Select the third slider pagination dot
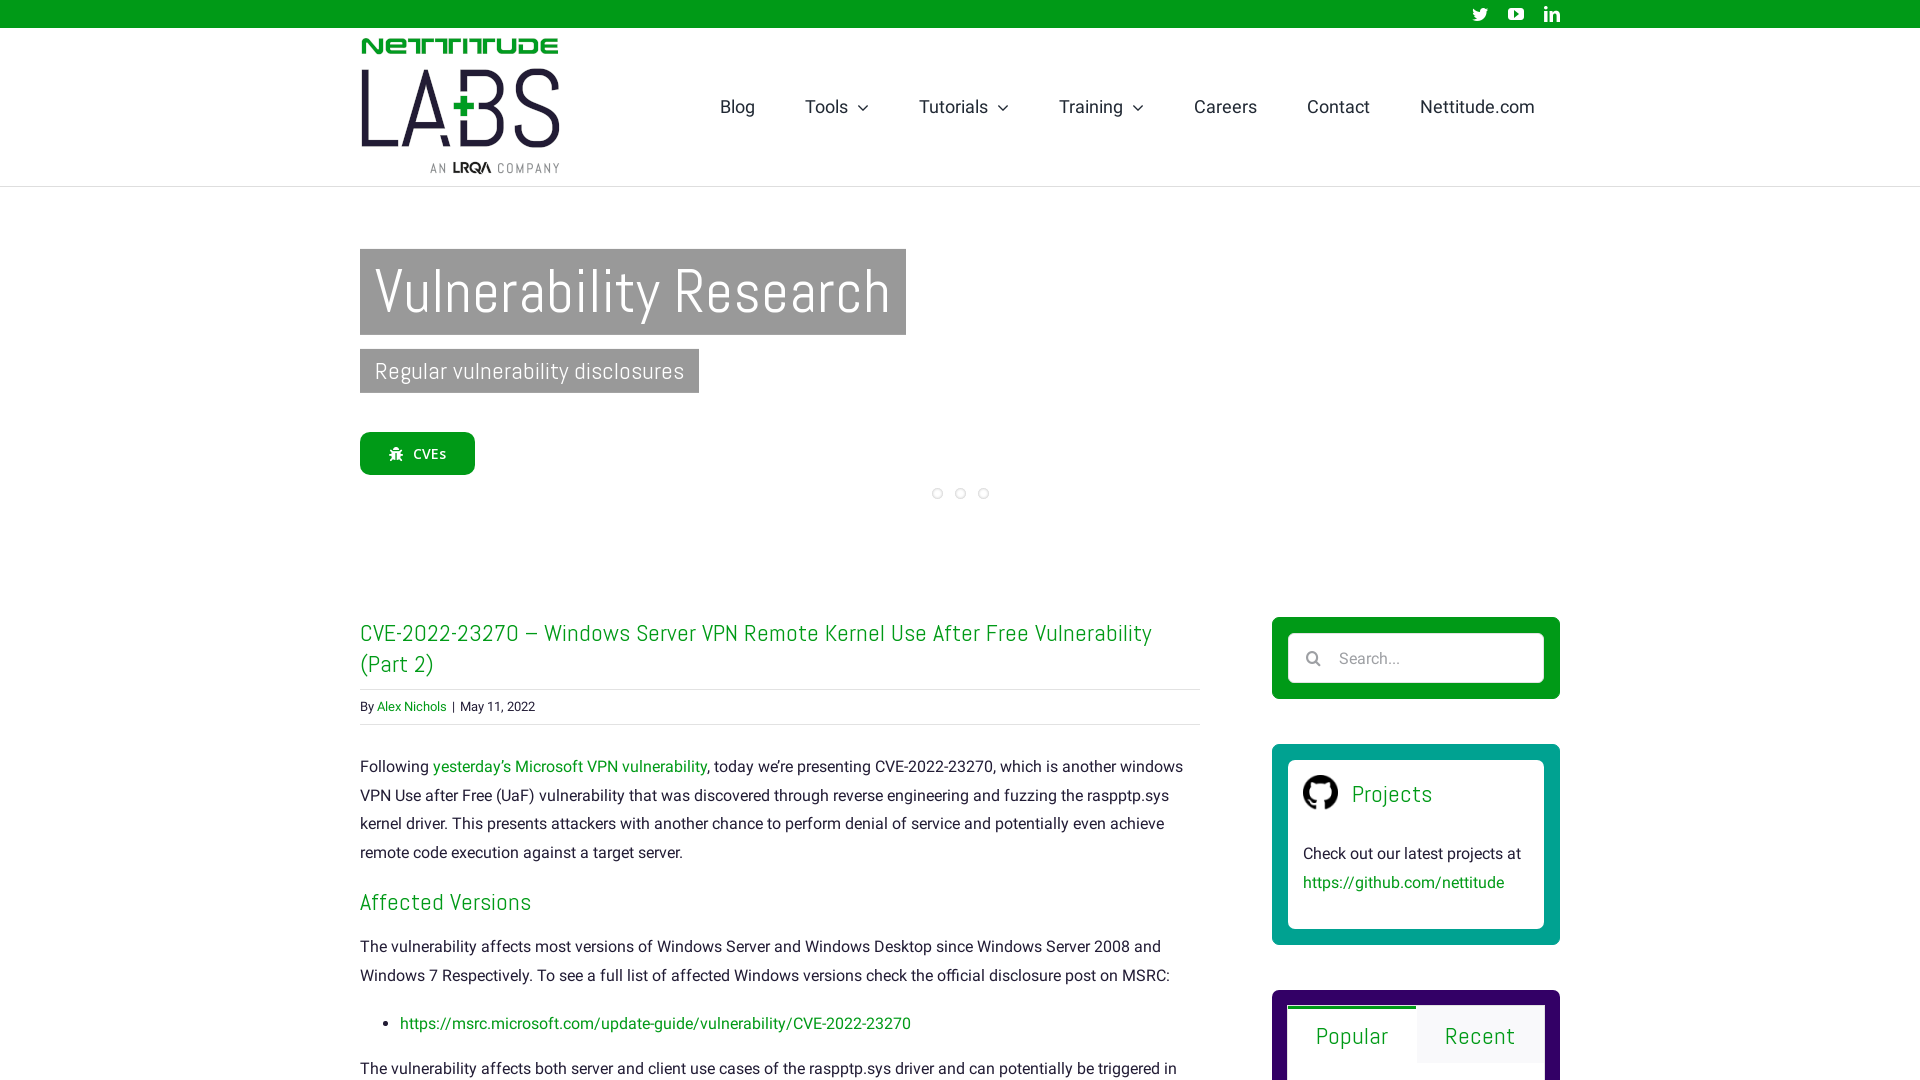 983,493
